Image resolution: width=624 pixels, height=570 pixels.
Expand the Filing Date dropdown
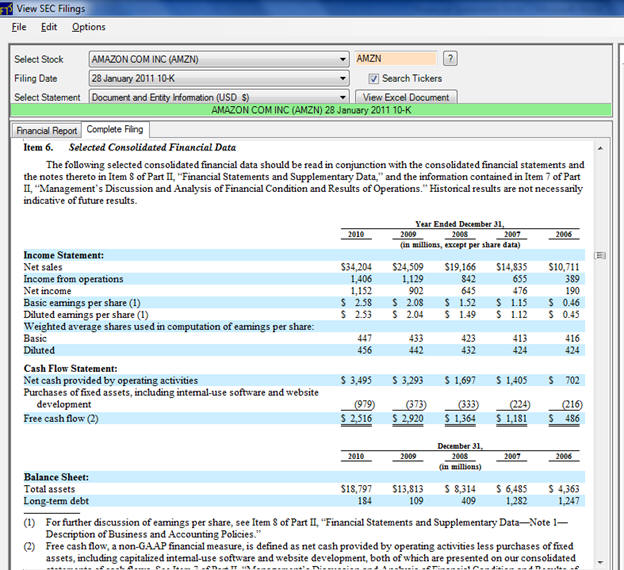click(342, 78)
